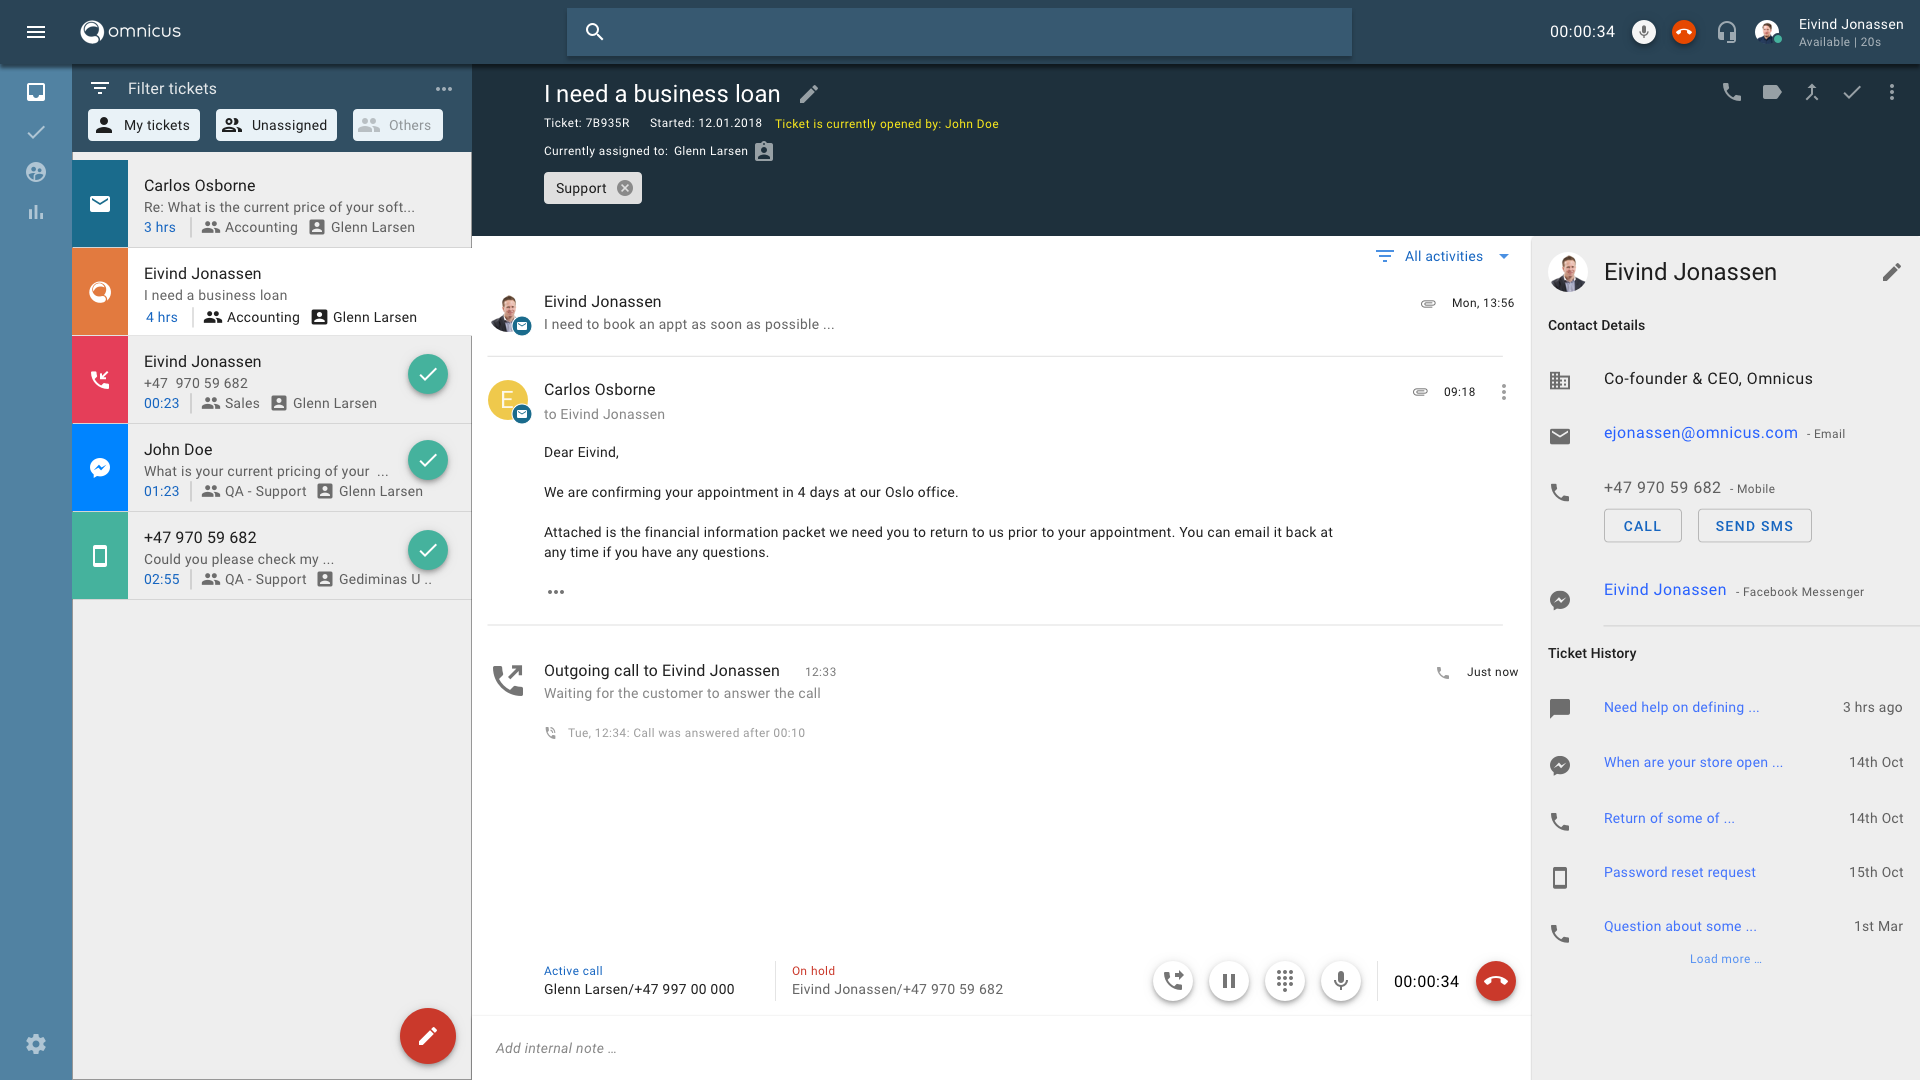Open Contacts via the people sidebar icon
The width and height of the screenshot is (1920, 1080).
[x=36, y=172]
